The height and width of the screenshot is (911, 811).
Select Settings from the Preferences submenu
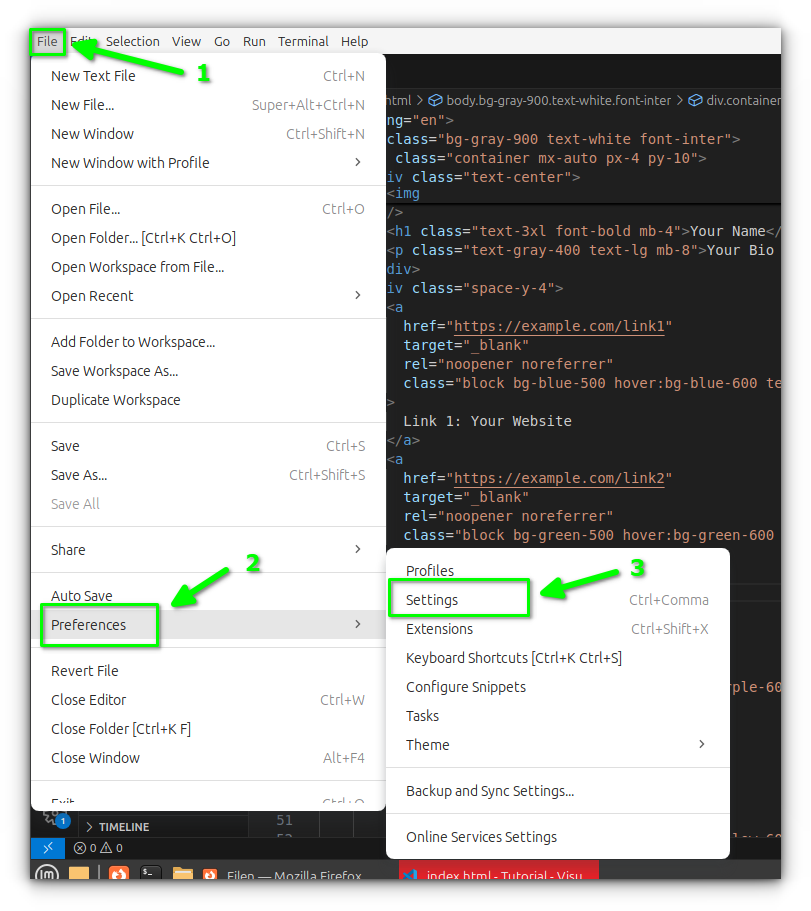click(x=432, y=600)
